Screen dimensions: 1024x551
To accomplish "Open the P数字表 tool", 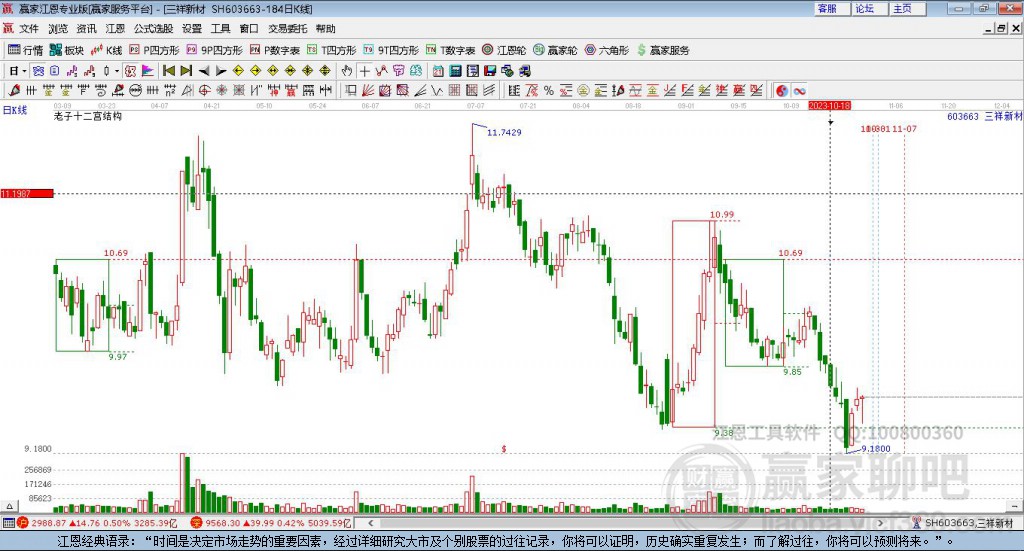I will 274,50.
